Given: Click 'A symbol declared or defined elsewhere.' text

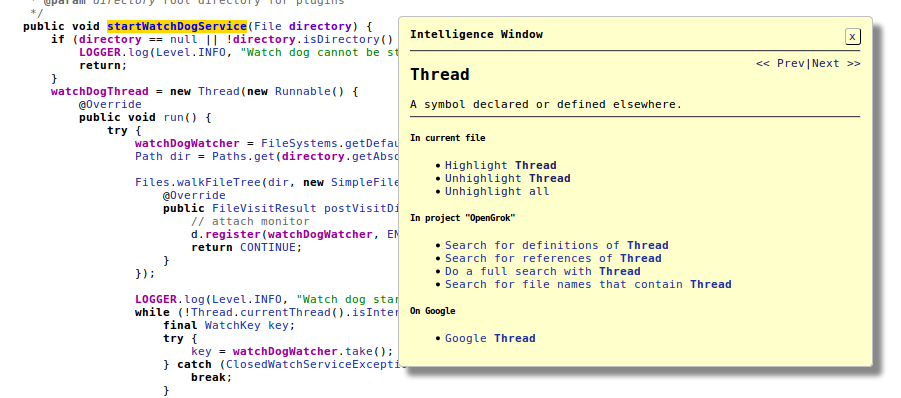Looking at the screenshot, I should coord(546,105).
